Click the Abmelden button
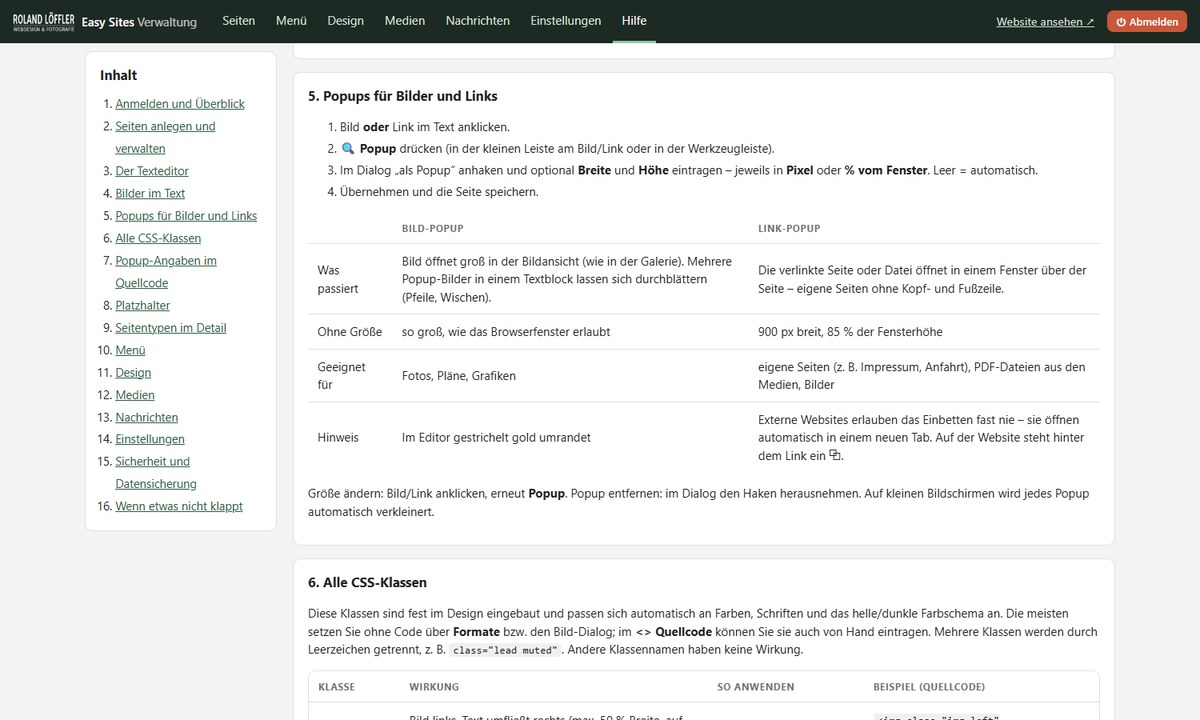 [1147, 22]
